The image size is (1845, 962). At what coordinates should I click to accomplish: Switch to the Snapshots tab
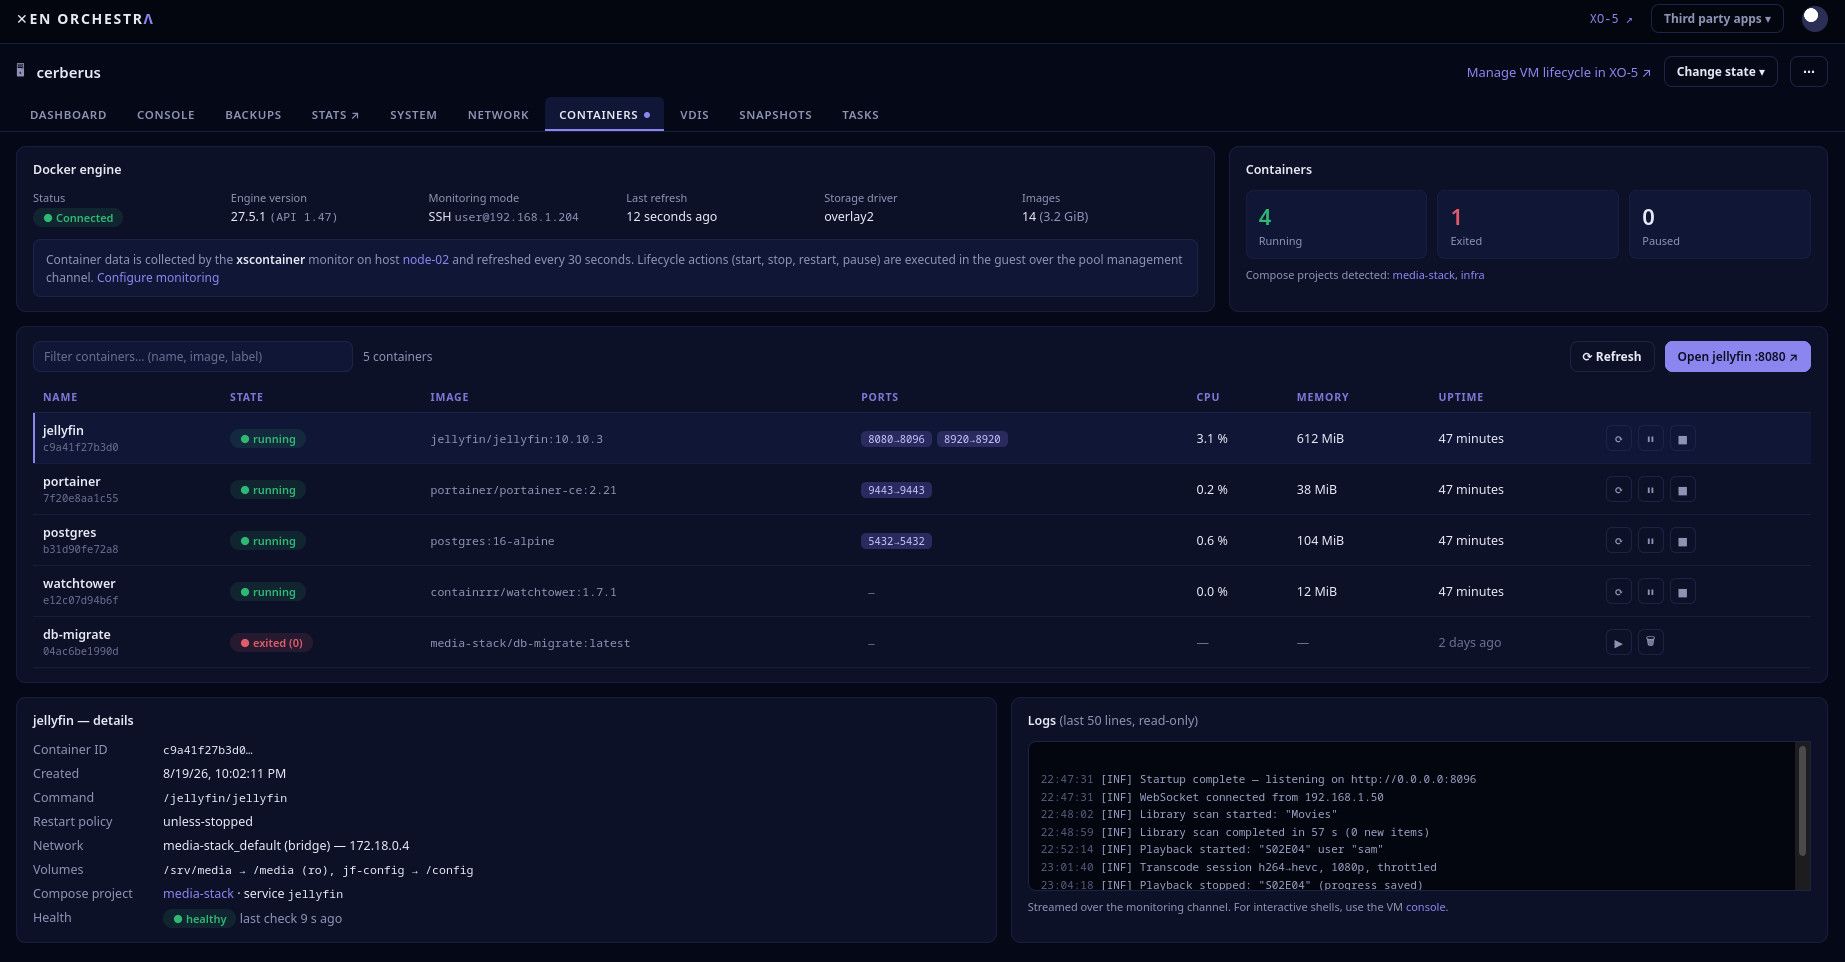[775, 115]
